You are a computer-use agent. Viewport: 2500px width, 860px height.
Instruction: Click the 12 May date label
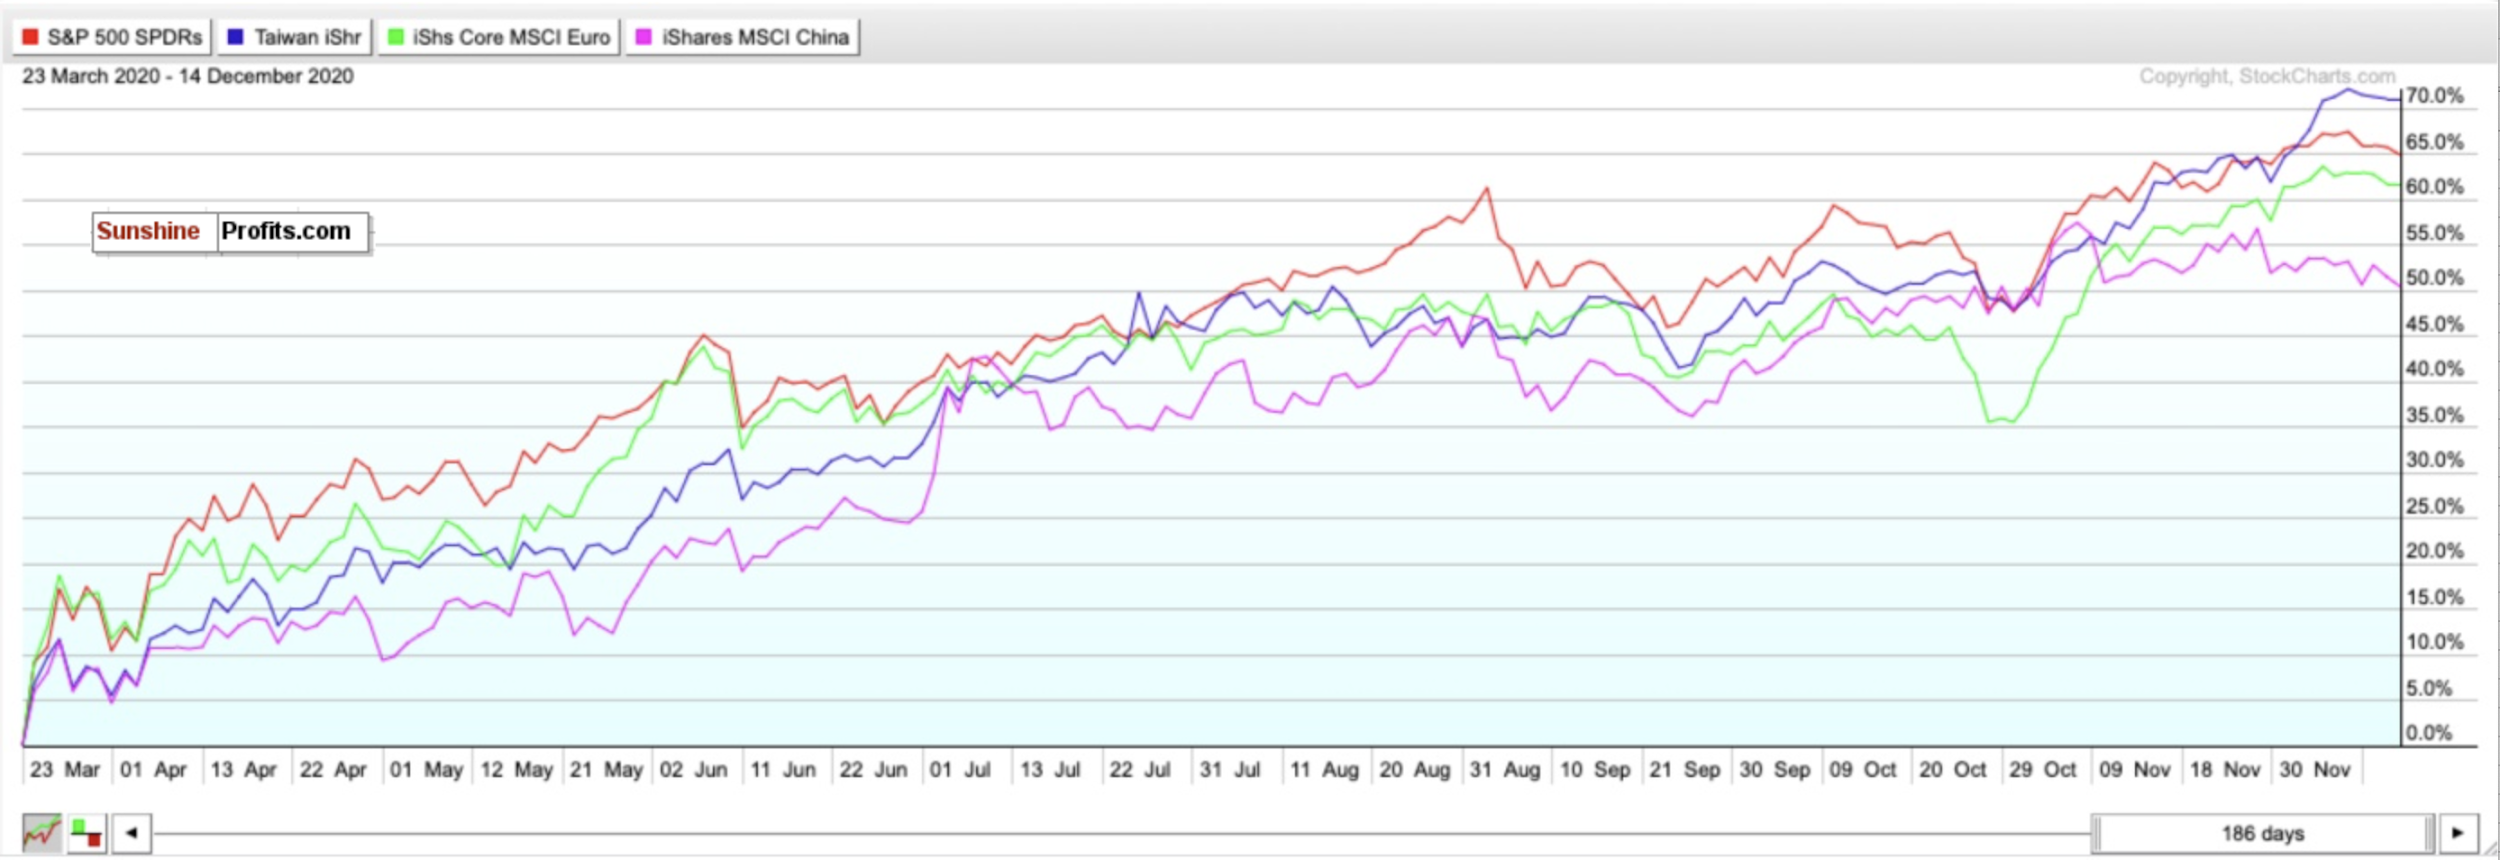pos(517,770)
